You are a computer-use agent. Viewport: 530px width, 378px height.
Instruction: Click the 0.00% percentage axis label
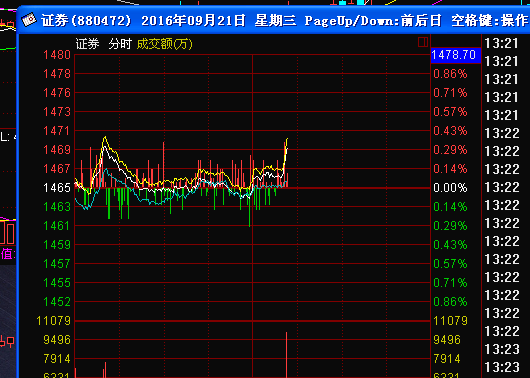tap(450, 188)
